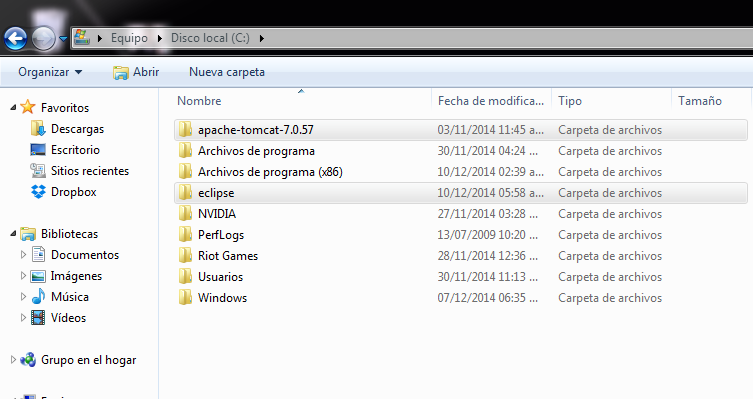Select the Usuarios folder icon
This screenshot has width=753, height=399.
pyautogui.click(x=185, y=277)
